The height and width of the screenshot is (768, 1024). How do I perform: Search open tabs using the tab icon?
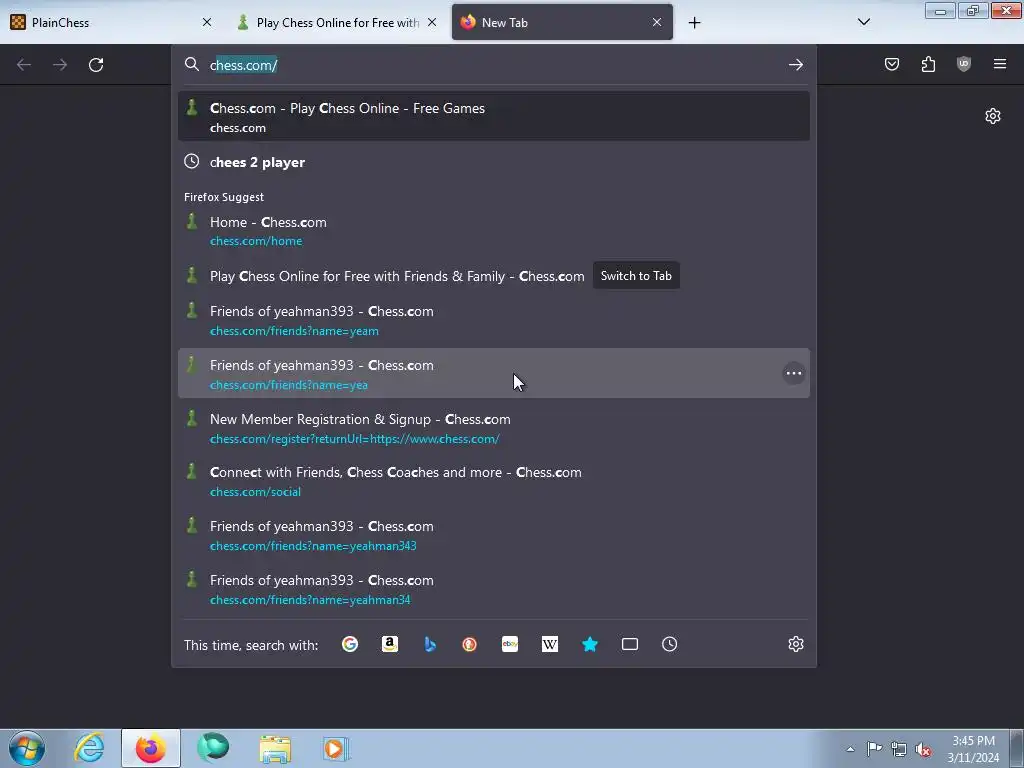[x=630, y=645]
